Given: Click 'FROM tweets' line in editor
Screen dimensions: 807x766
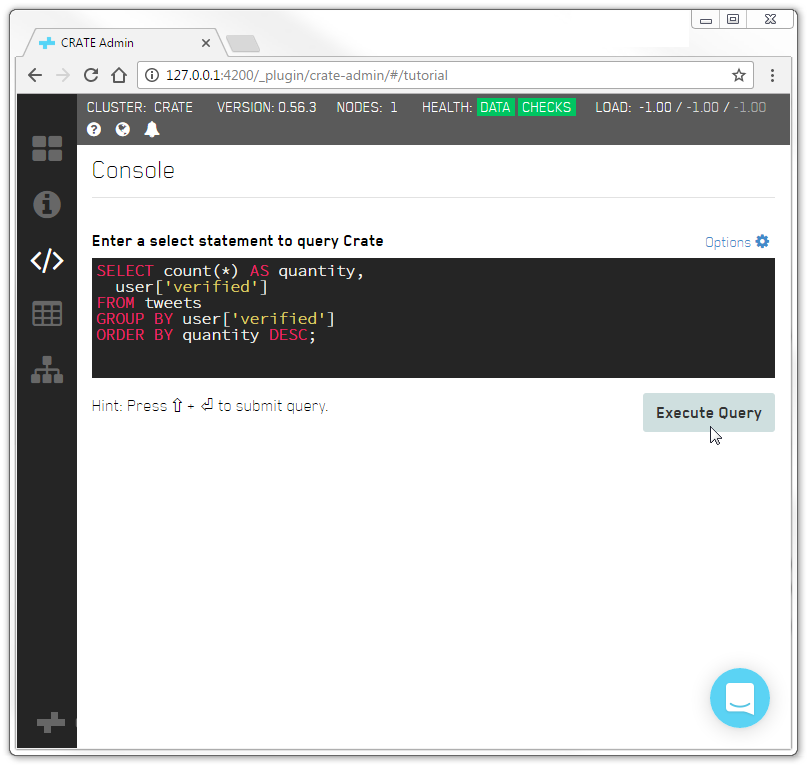Looking at the screenshot, I should (x=149, y=303).
